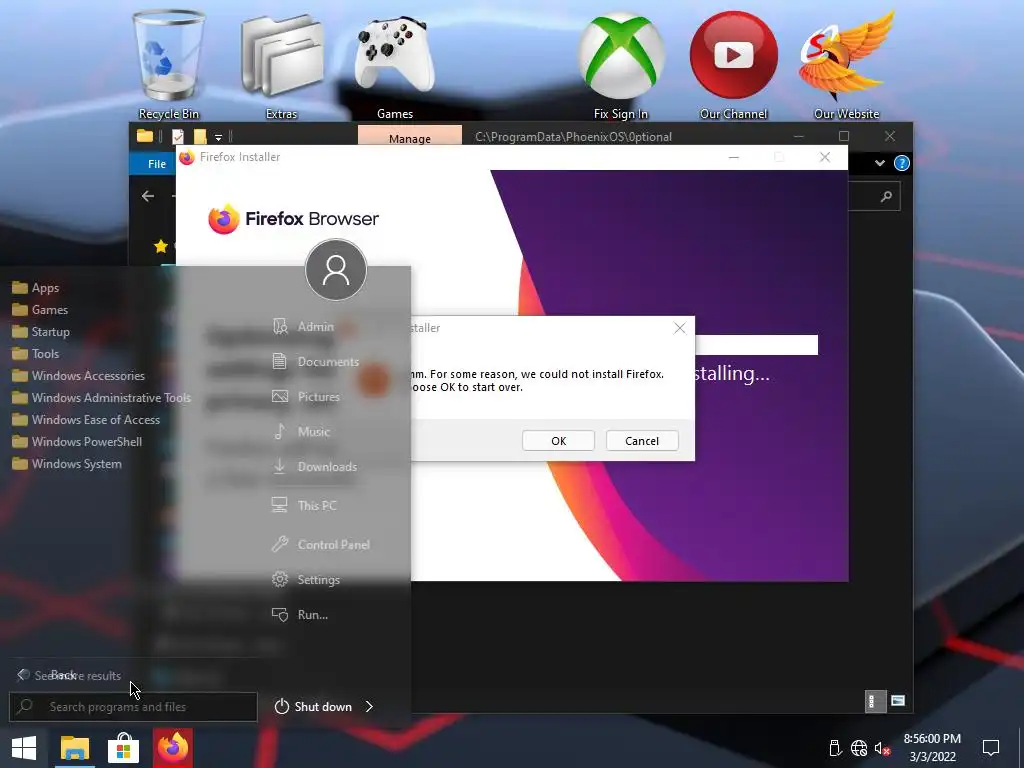Open Microsoft Store from the taskbar
1024x768 pixels.
[123, 748]
